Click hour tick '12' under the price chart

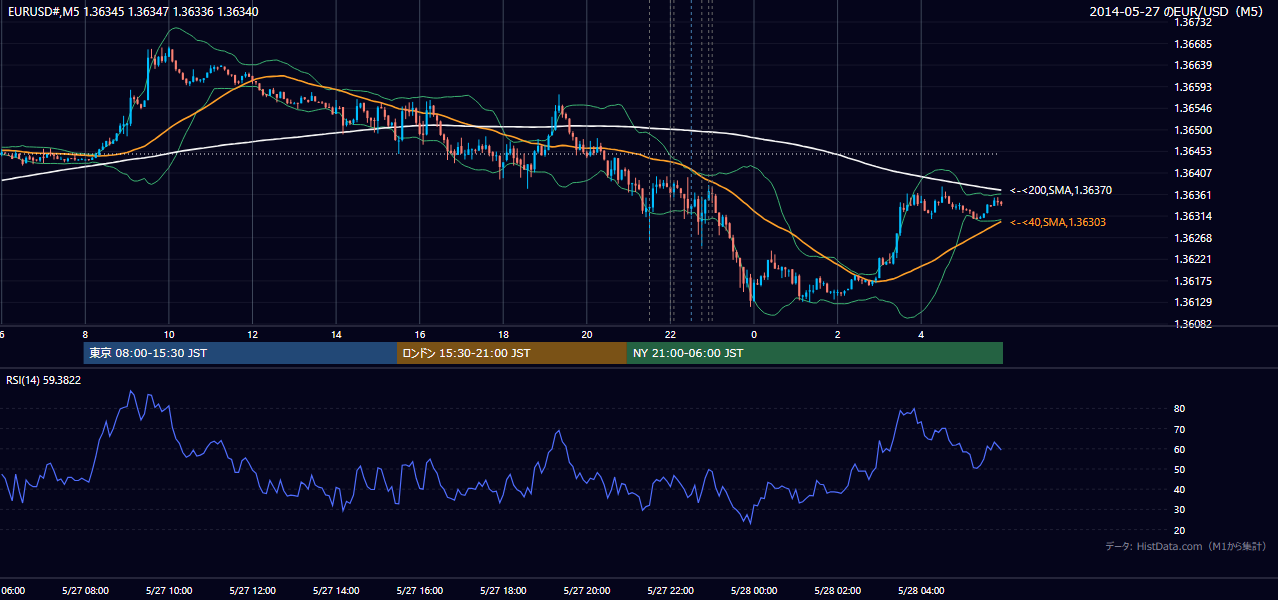coord(252,335)
